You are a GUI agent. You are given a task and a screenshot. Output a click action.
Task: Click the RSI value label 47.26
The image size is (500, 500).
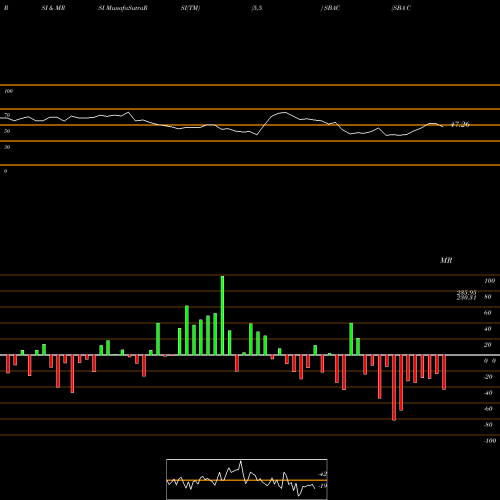click(460, 124)
